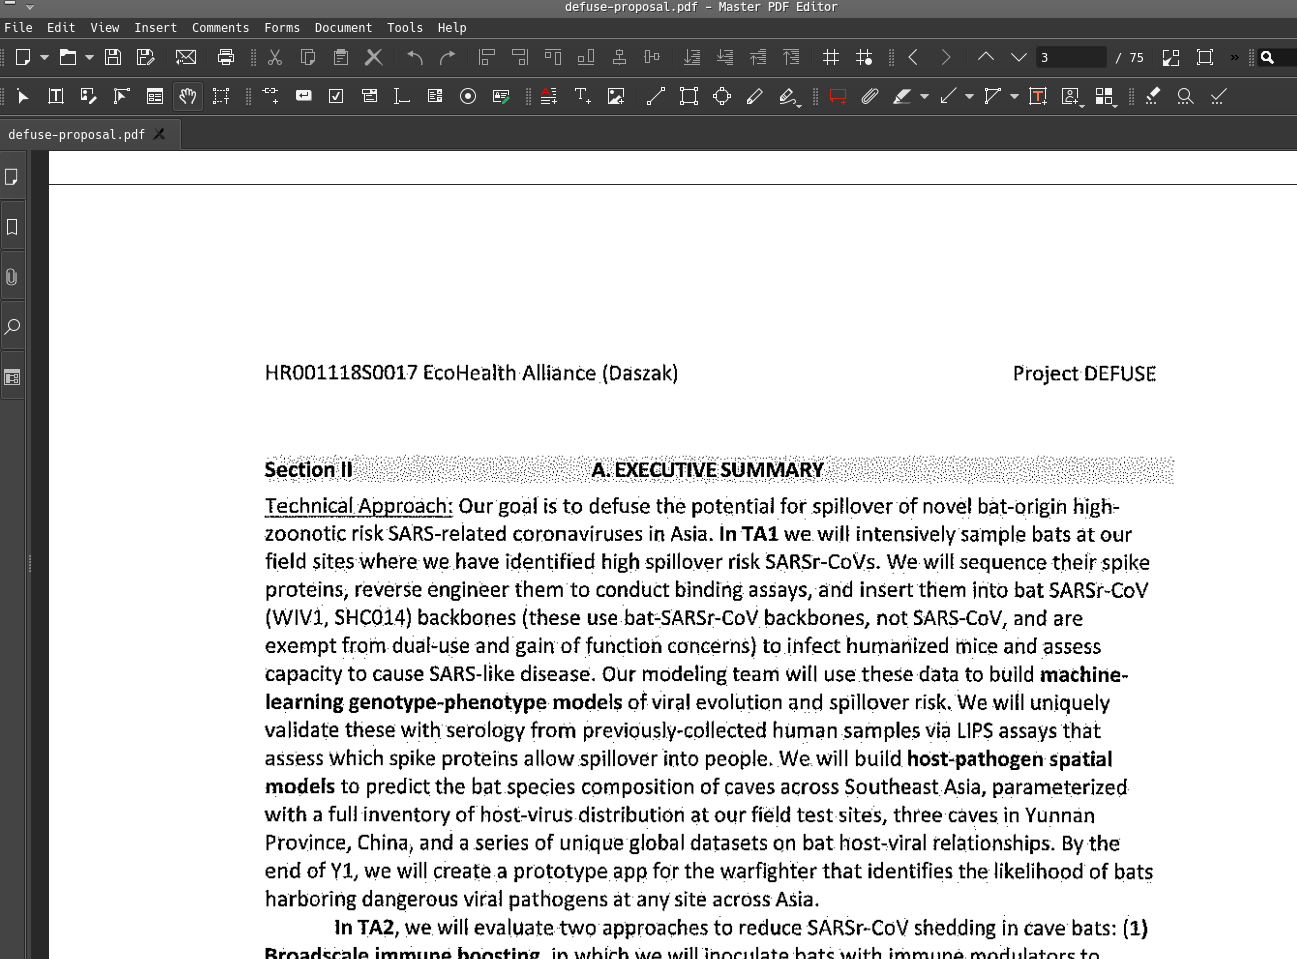Save the document with the floppy icon

pyautogui.click(x=113, y=57)
